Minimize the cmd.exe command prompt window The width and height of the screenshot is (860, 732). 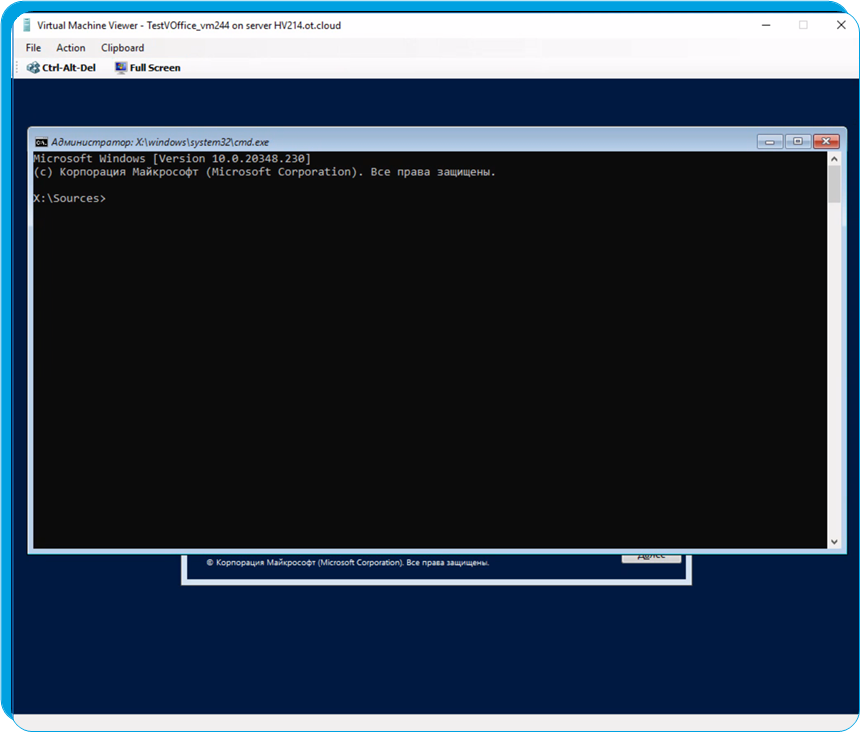point(770,141)
